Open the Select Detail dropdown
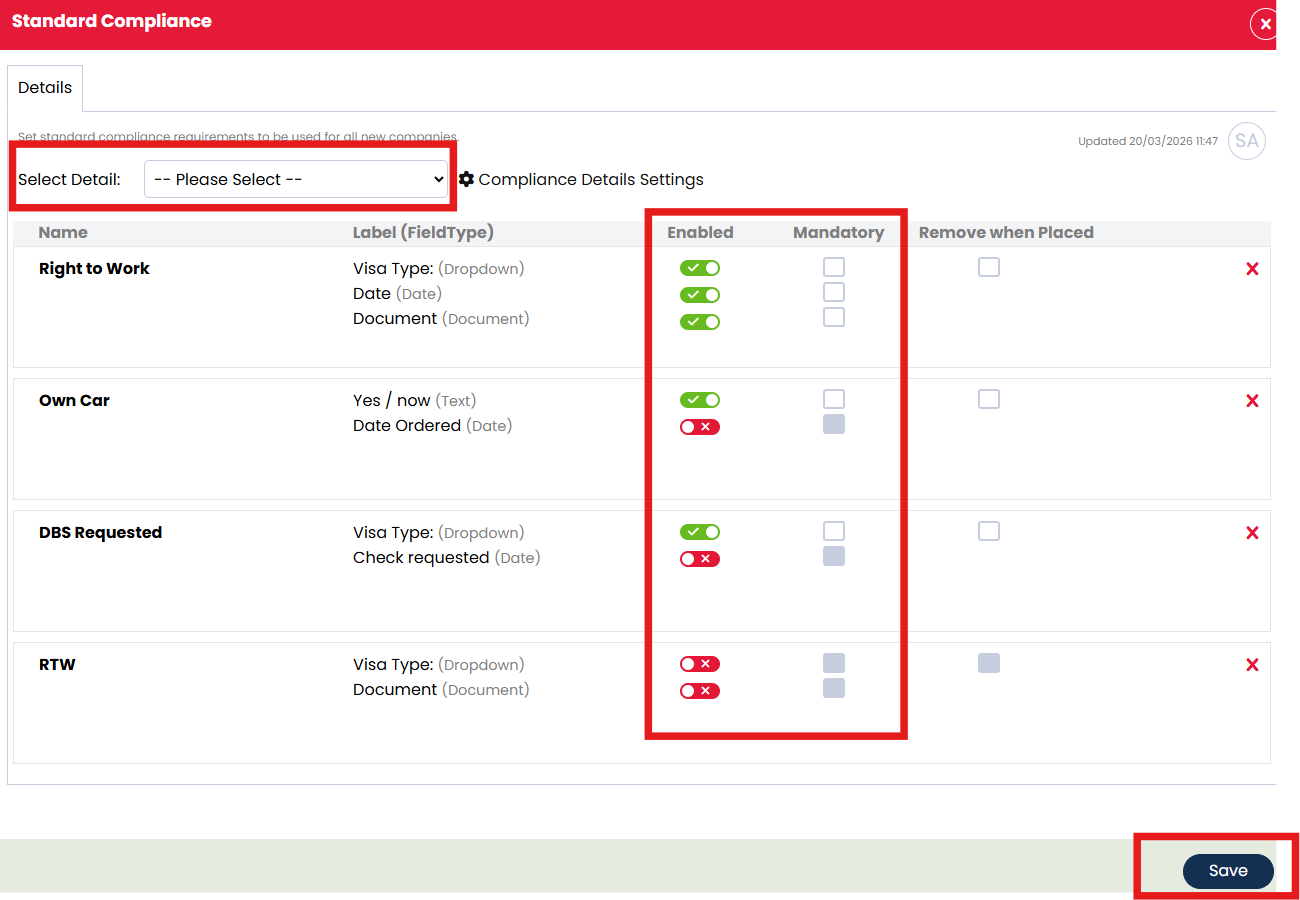The image size is (1300, 900). pyautogui.click(x=296, y=179)
